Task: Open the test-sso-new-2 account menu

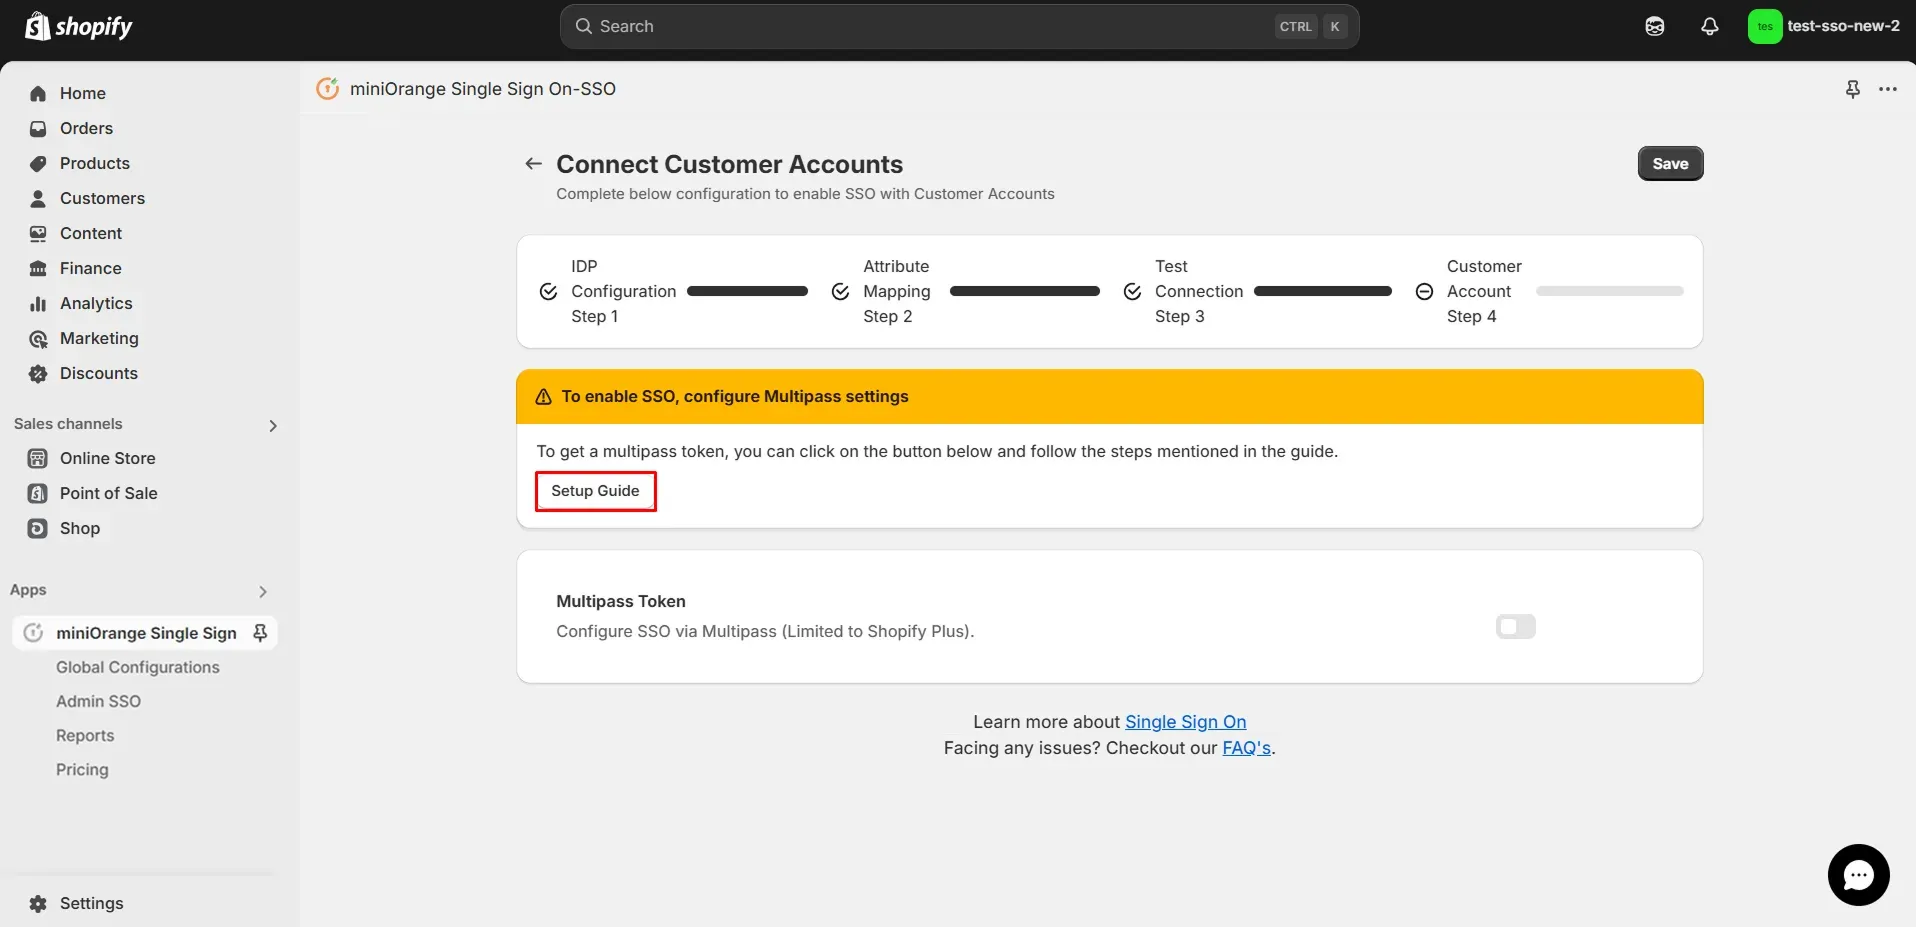Action: (1824, 26)
